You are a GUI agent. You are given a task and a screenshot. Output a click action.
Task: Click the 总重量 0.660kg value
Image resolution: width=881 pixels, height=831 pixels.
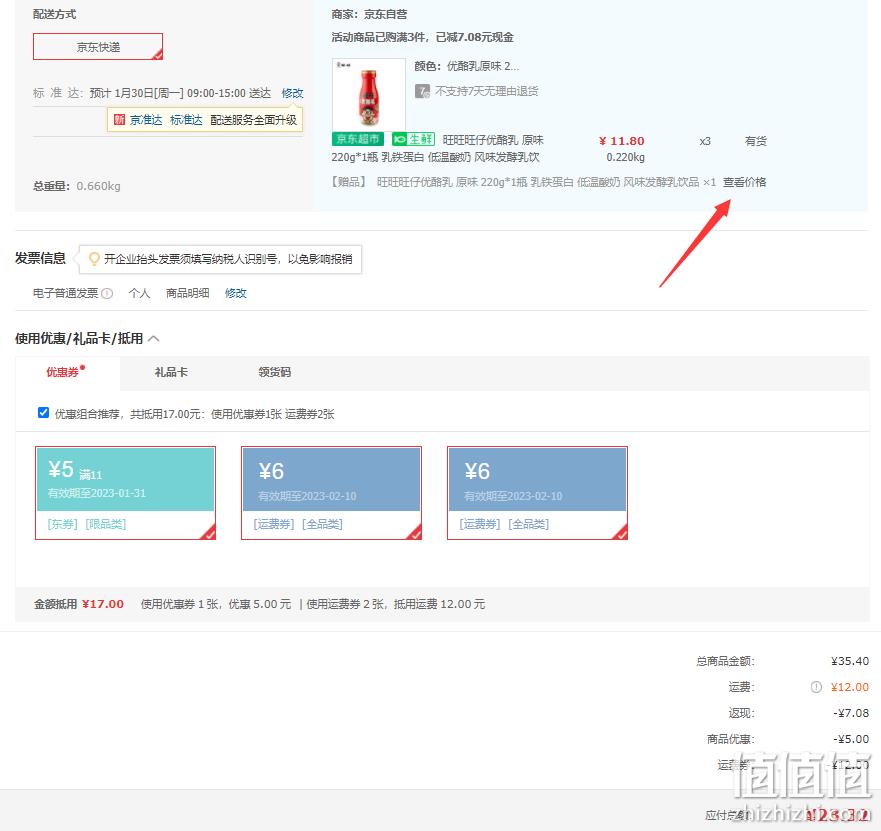click(x=98, y=186)
